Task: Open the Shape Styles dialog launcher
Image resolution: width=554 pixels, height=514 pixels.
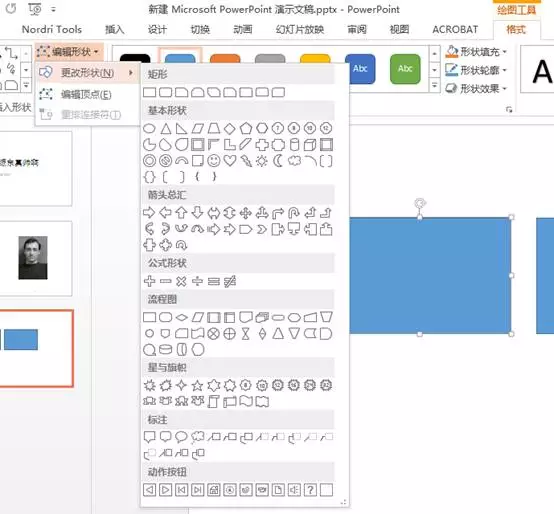Action: (x=509, y=110)
